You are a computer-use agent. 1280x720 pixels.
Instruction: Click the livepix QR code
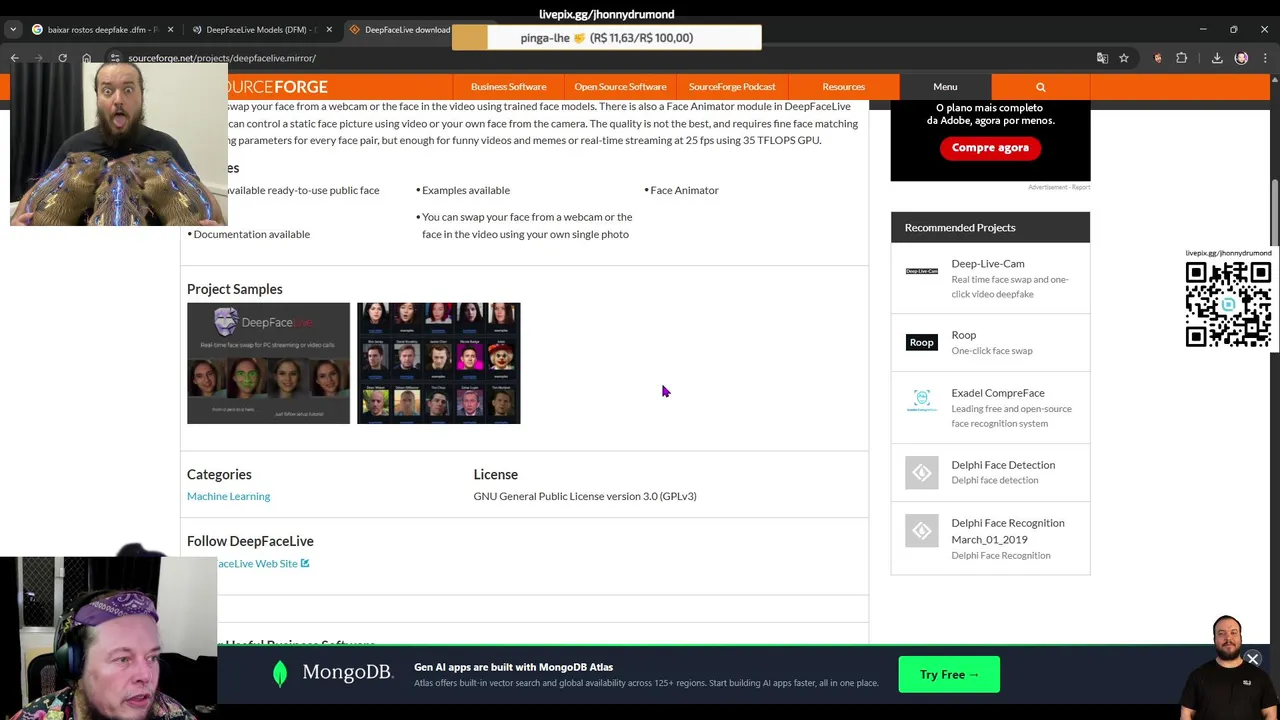pyautogui.click(x=1228, y=304)
